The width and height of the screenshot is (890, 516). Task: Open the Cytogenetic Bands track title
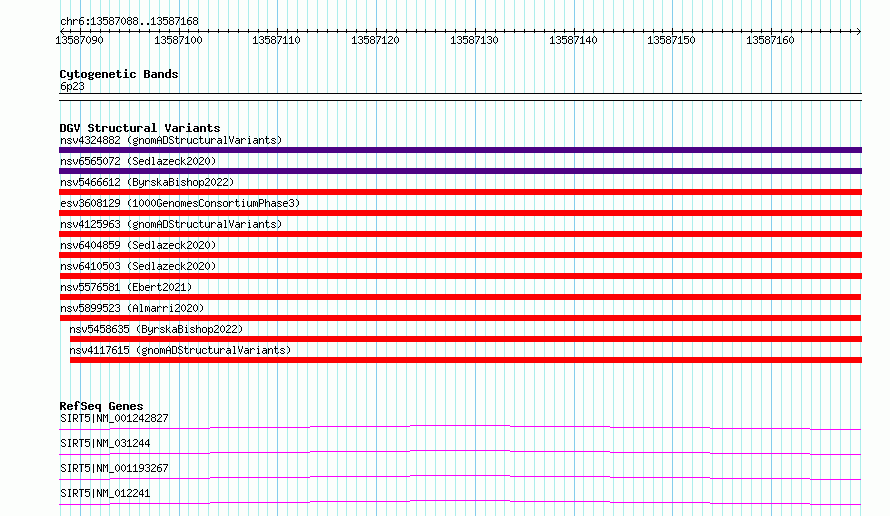click(x=119, y=74)
